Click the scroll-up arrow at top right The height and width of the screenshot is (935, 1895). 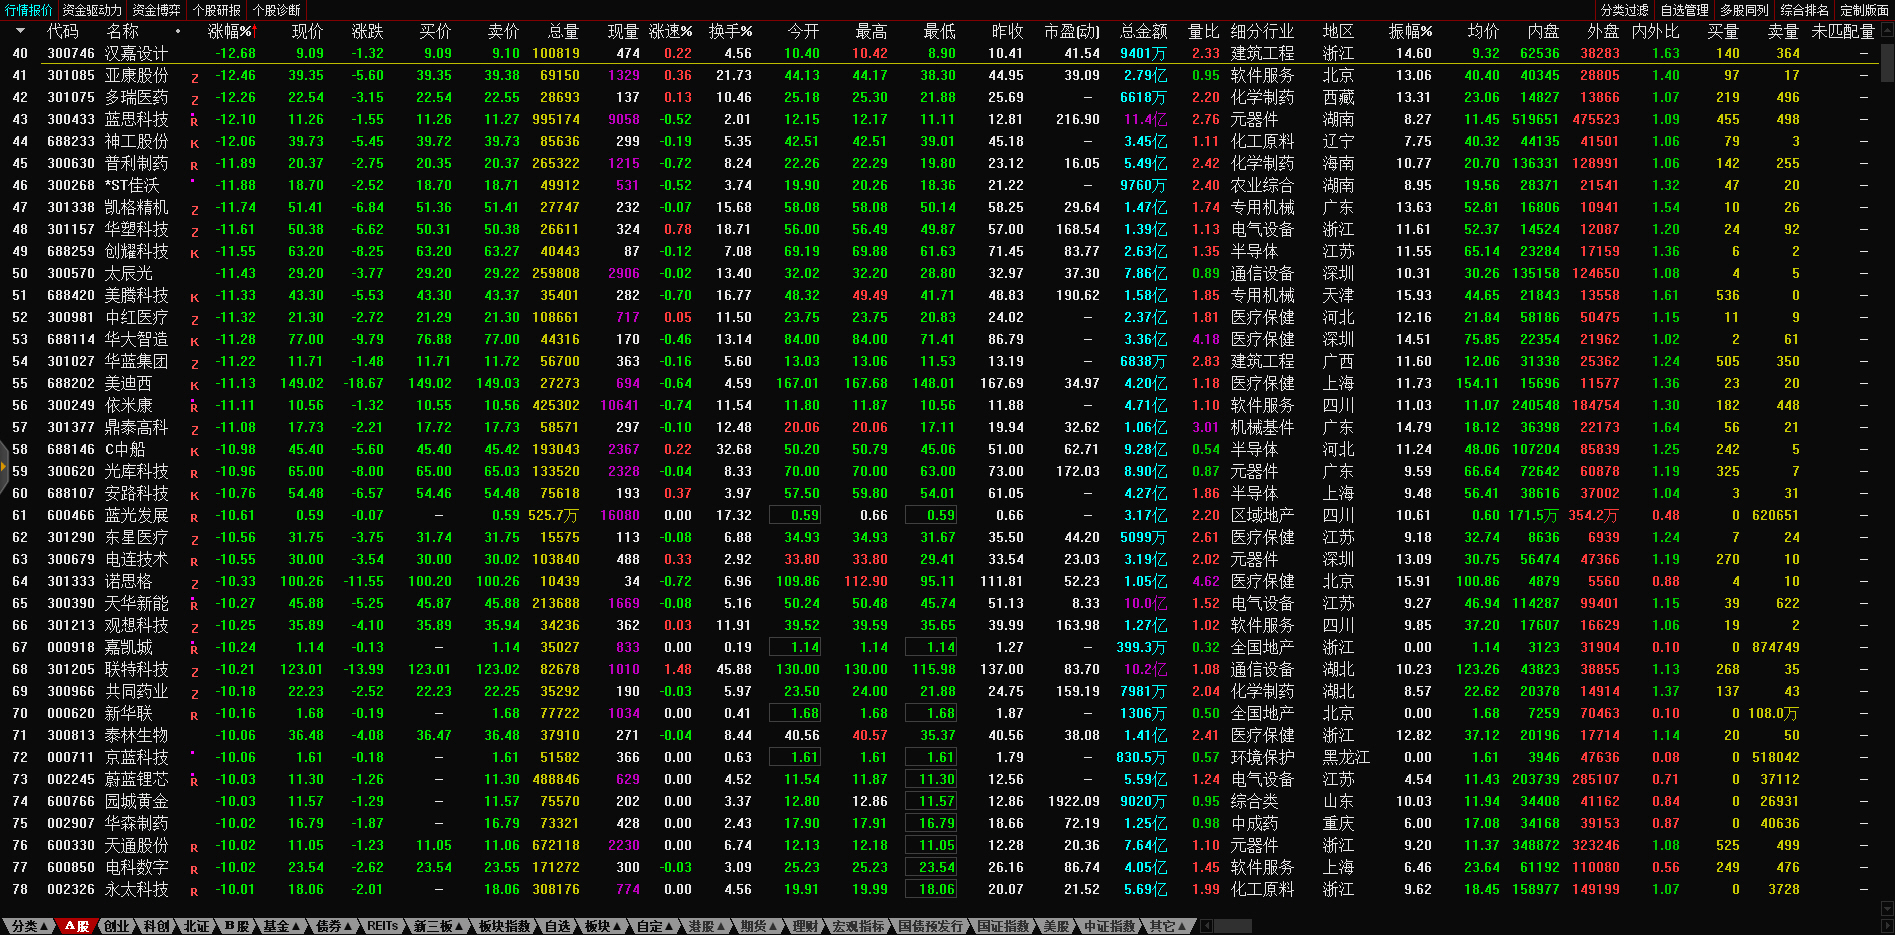pyautogui.click(x=1887, y=31)
